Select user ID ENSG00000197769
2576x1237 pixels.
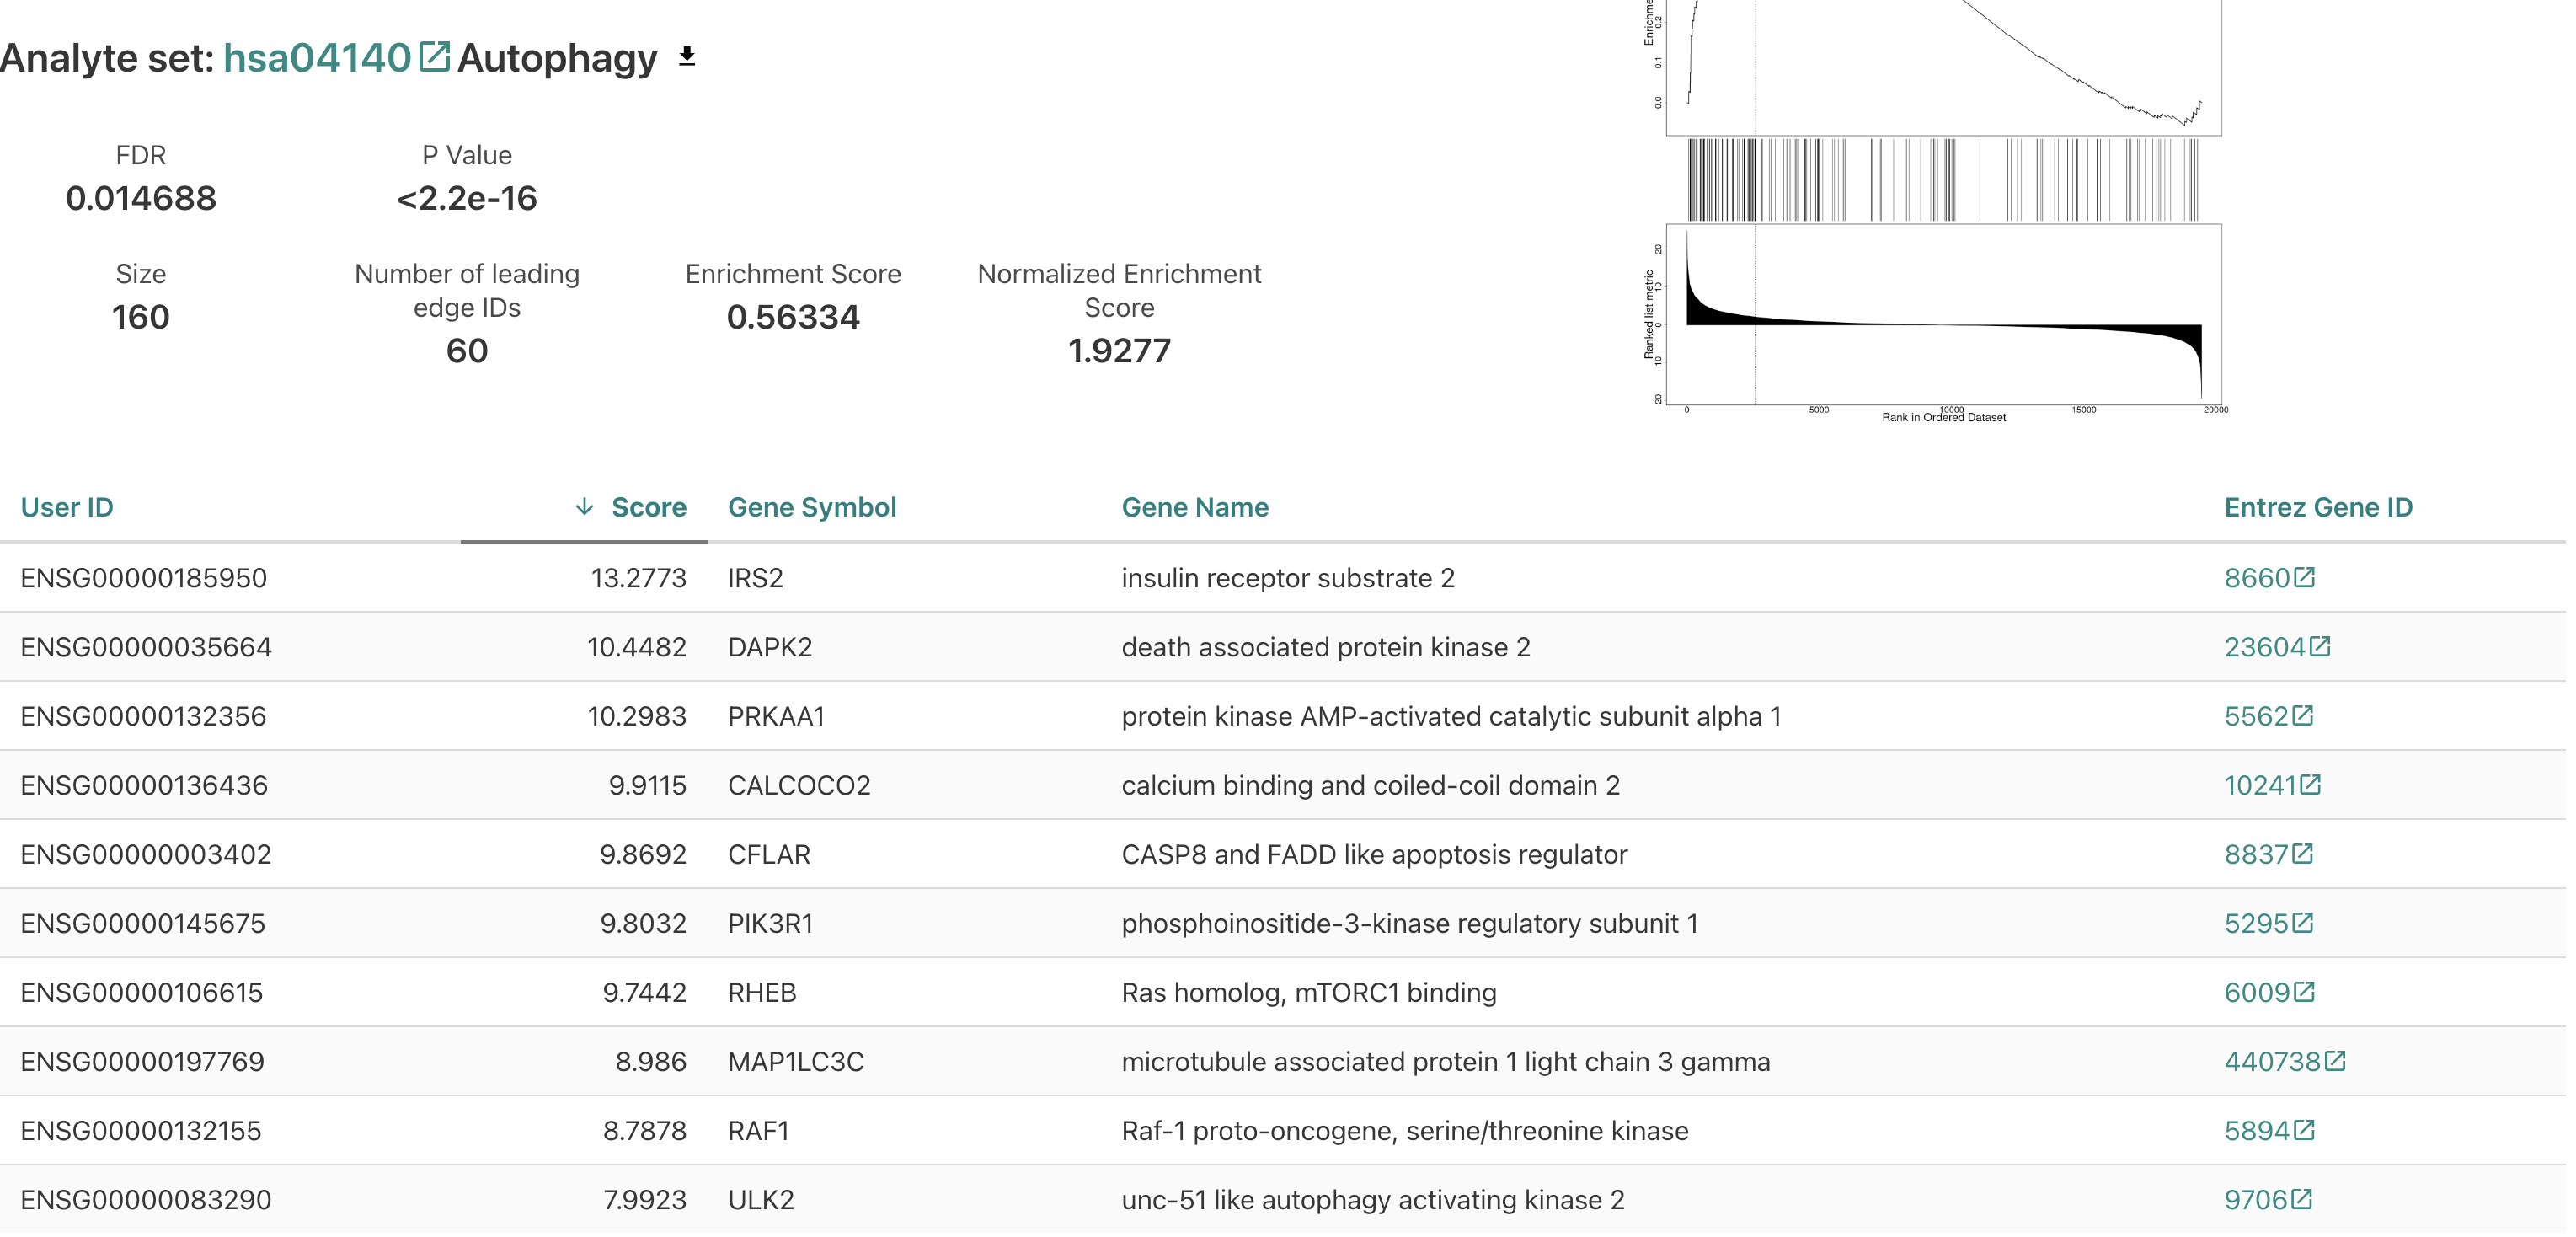(143, 1061)
